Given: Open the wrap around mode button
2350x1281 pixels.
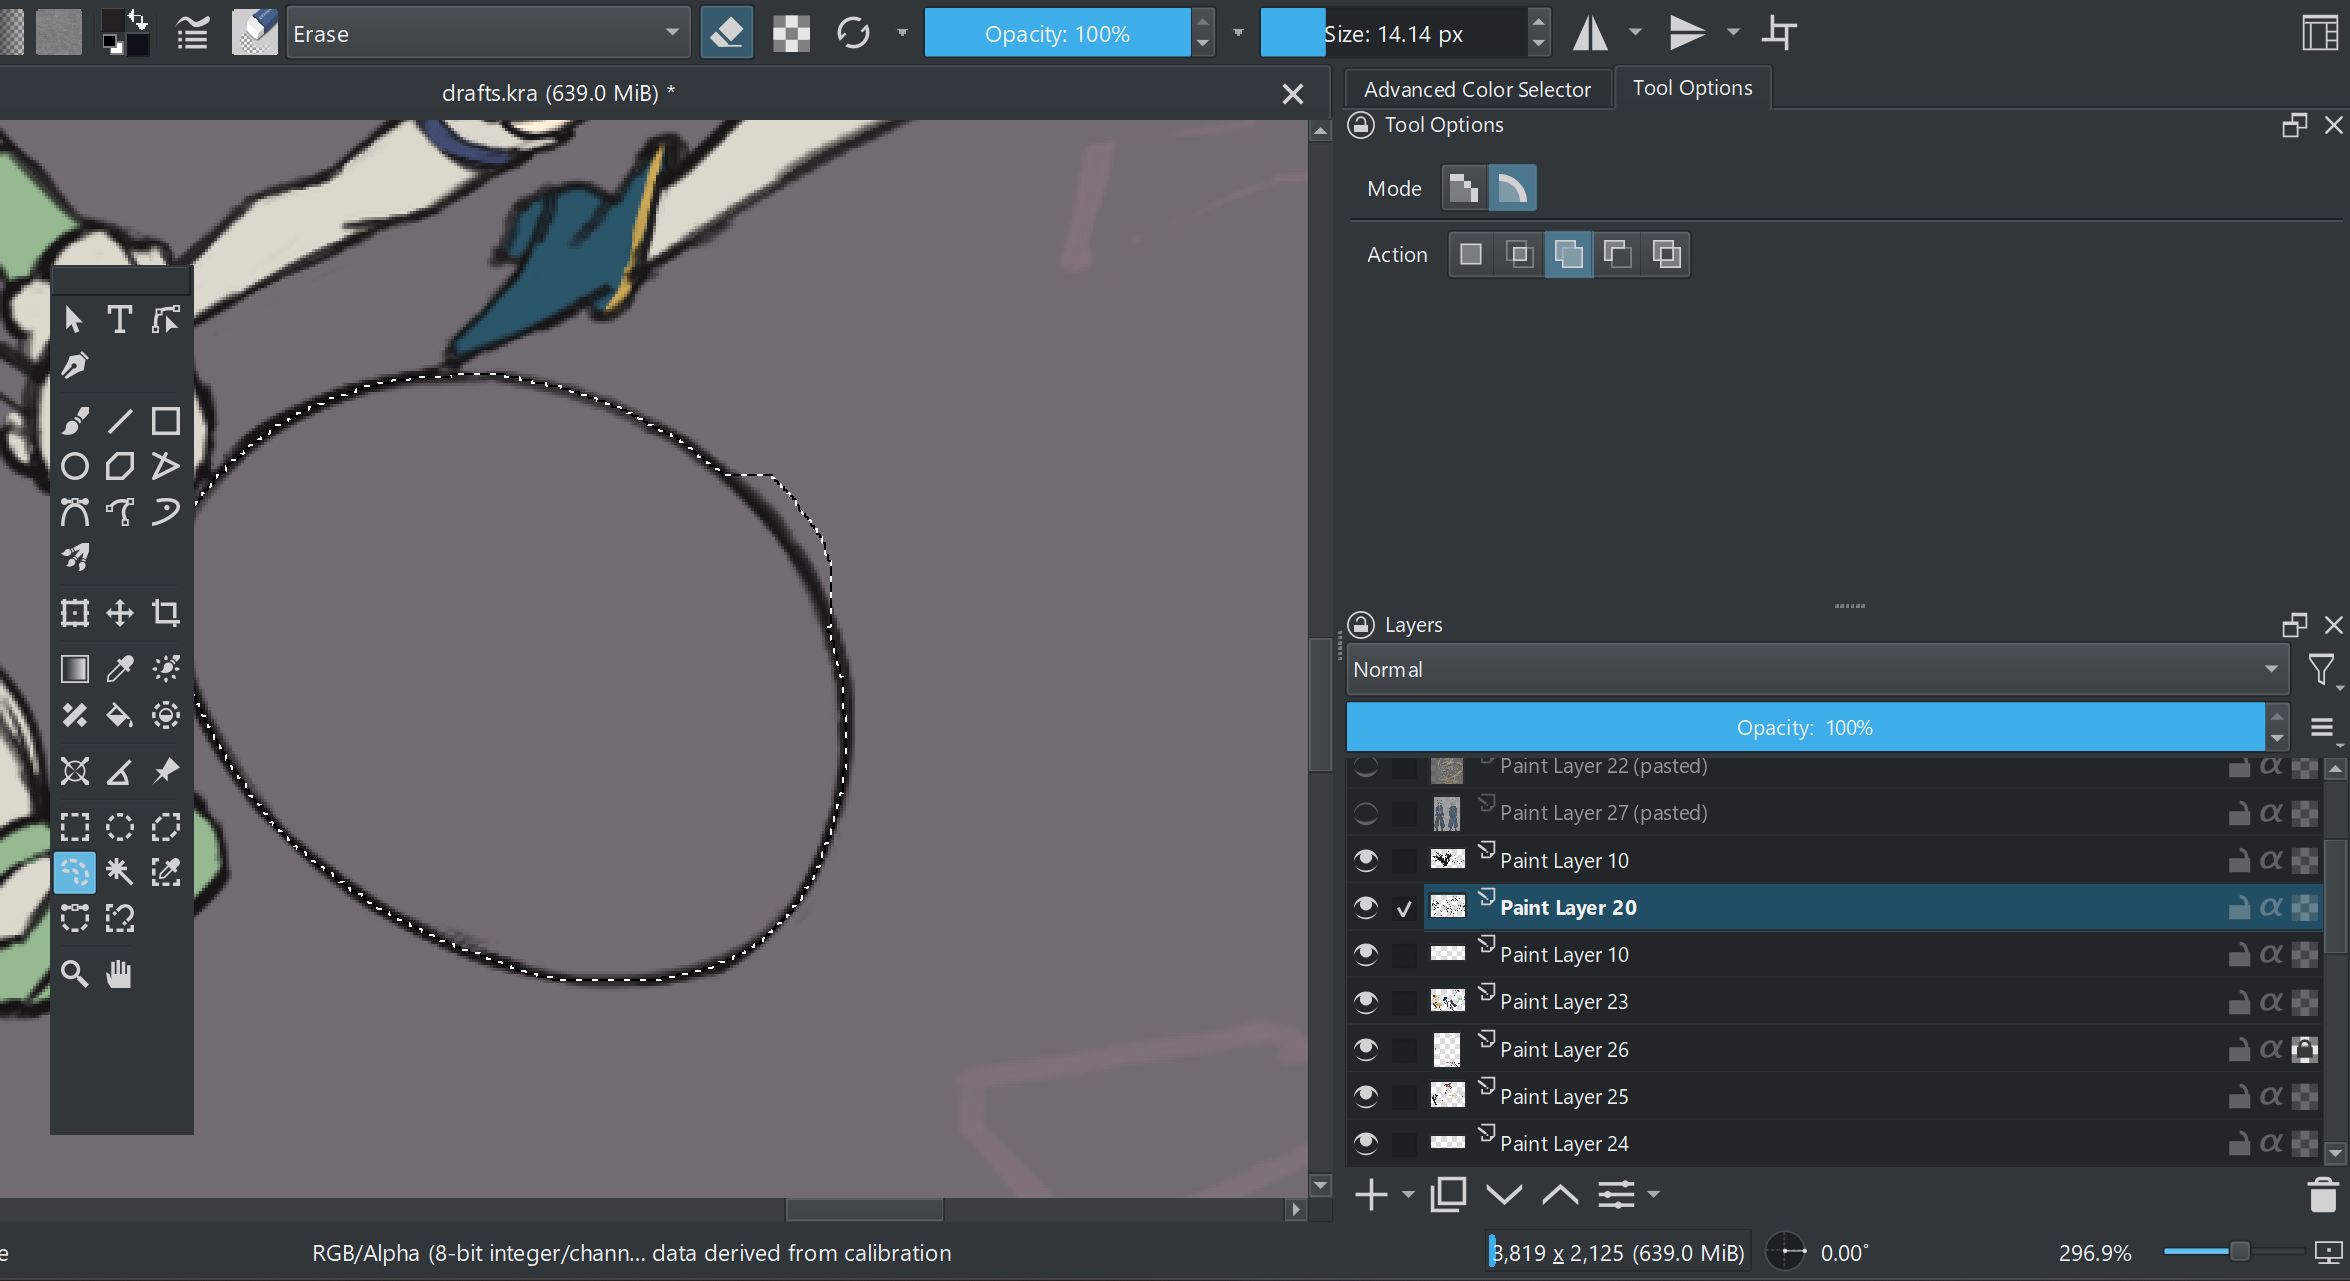Looking at the screenshot, I should tap(1779, 33).
